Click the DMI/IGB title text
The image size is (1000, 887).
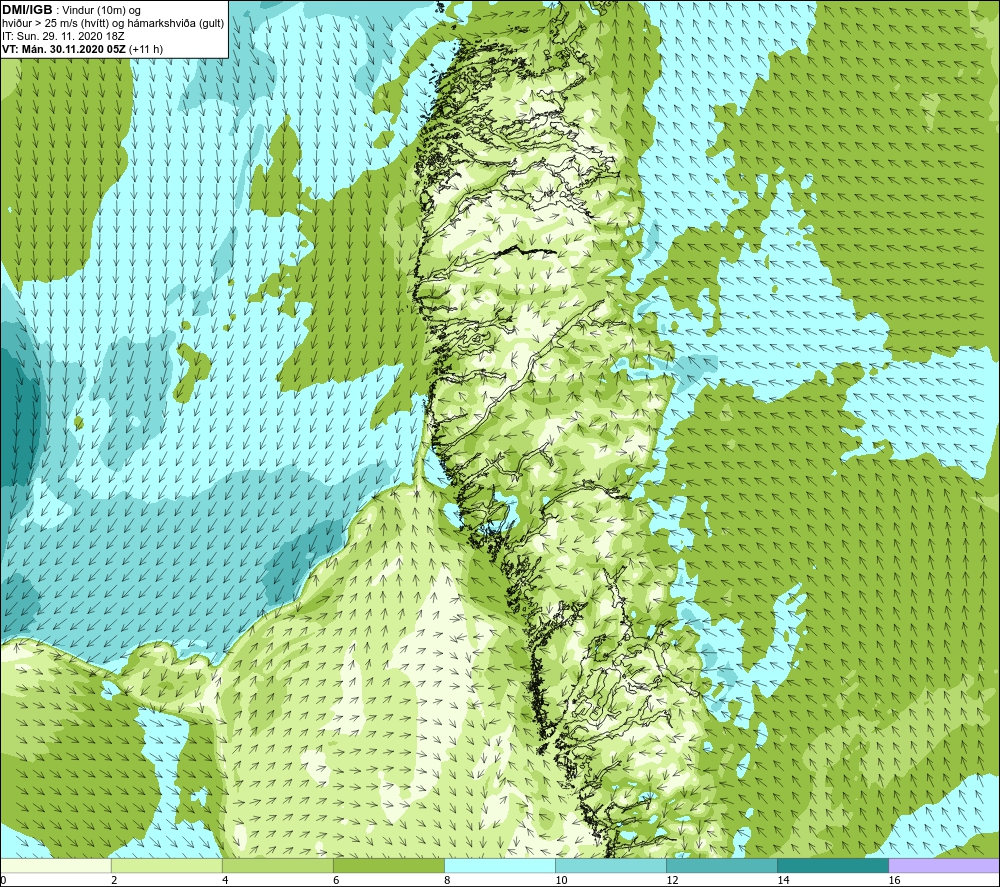click(x=27, y=10)
